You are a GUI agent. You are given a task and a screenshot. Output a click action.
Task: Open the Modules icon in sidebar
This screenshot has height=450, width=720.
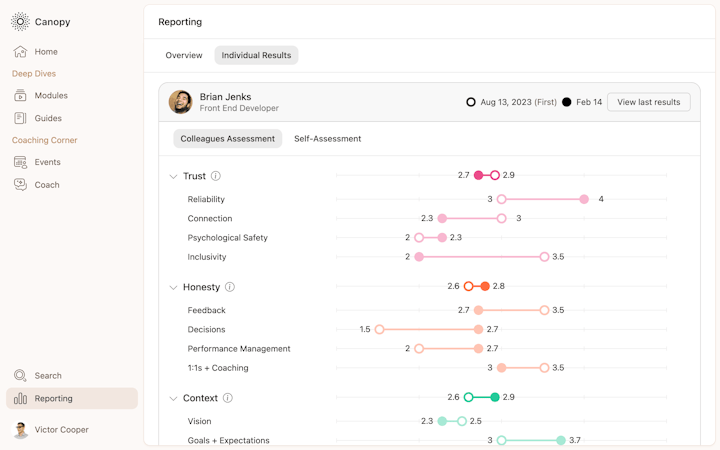(20, 96)
